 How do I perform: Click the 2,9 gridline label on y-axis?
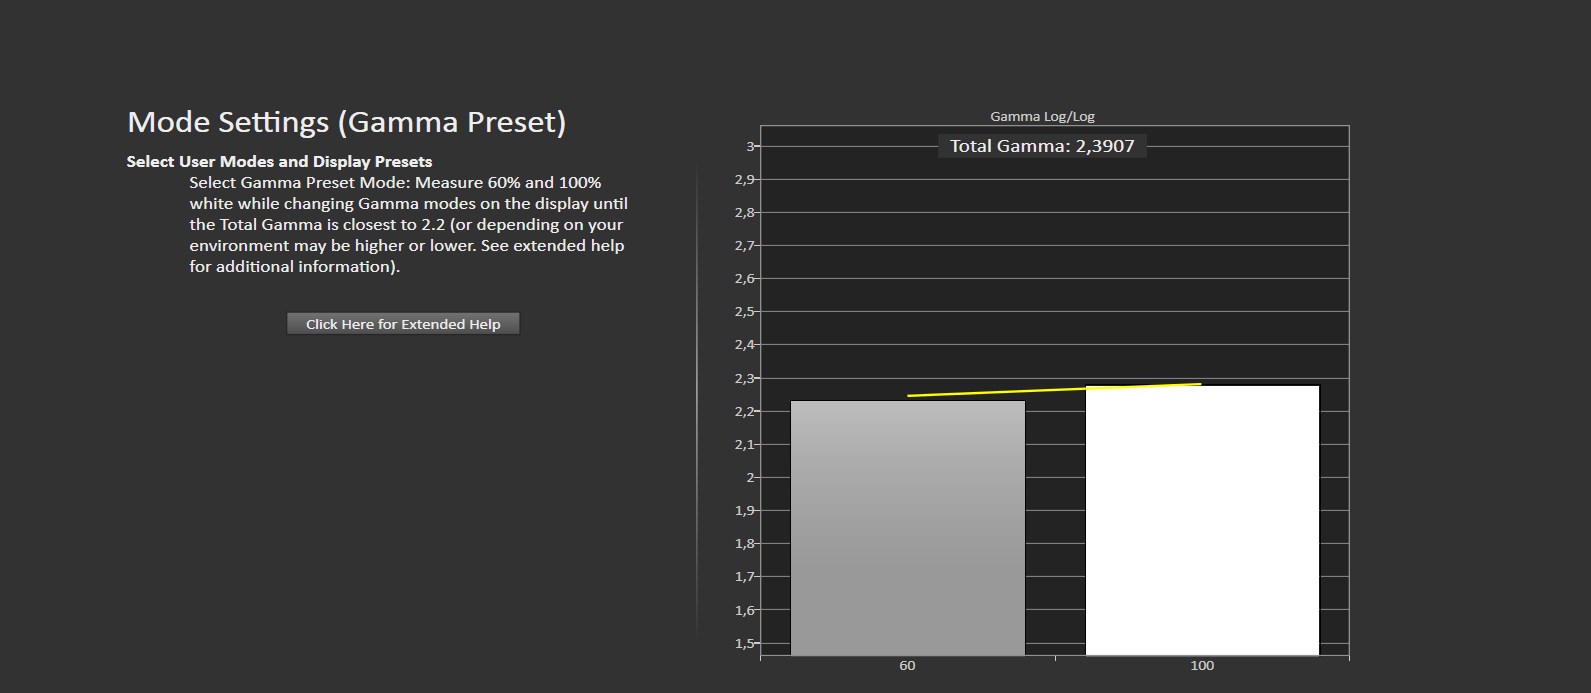pos(745,179)
